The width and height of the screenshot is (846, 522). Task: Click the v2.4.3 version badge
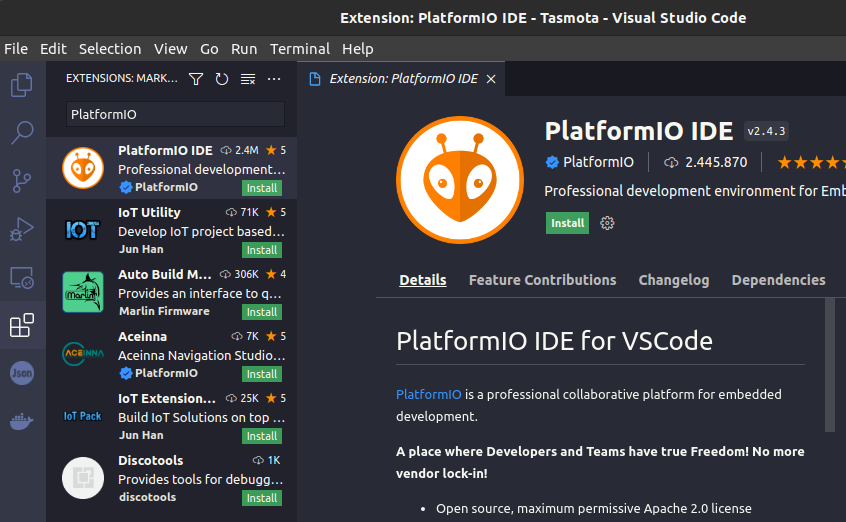point(766,131)
